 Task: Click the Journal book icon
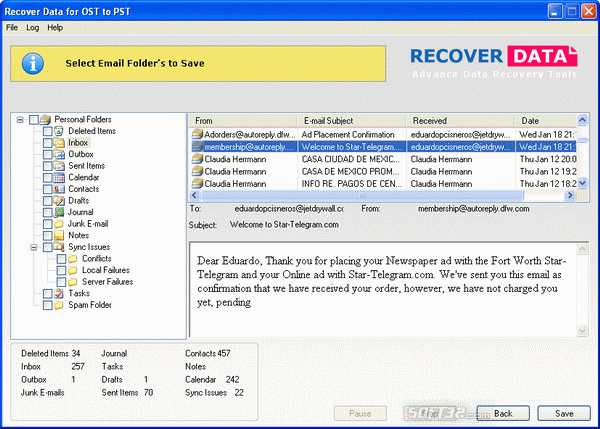(x=59, y=212)
